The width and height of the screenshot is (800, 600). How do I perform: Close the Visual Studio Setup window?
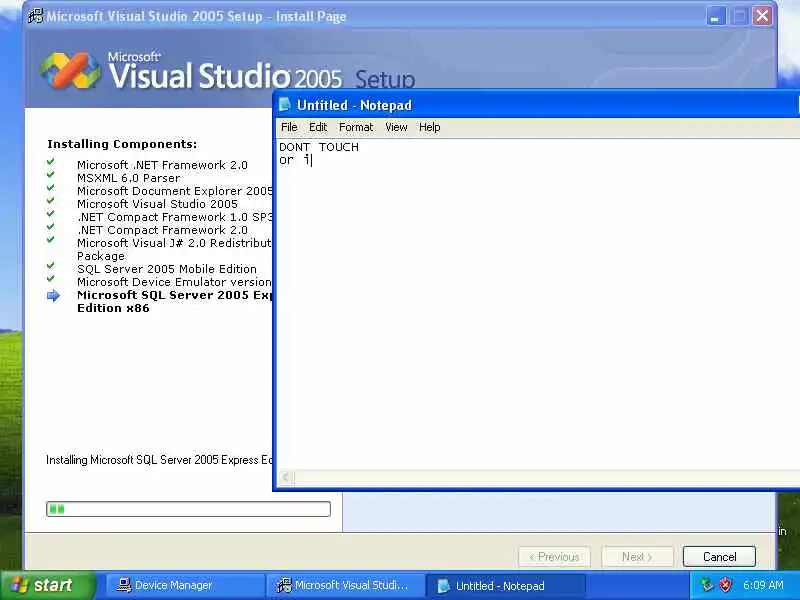(x=762, y=16)
